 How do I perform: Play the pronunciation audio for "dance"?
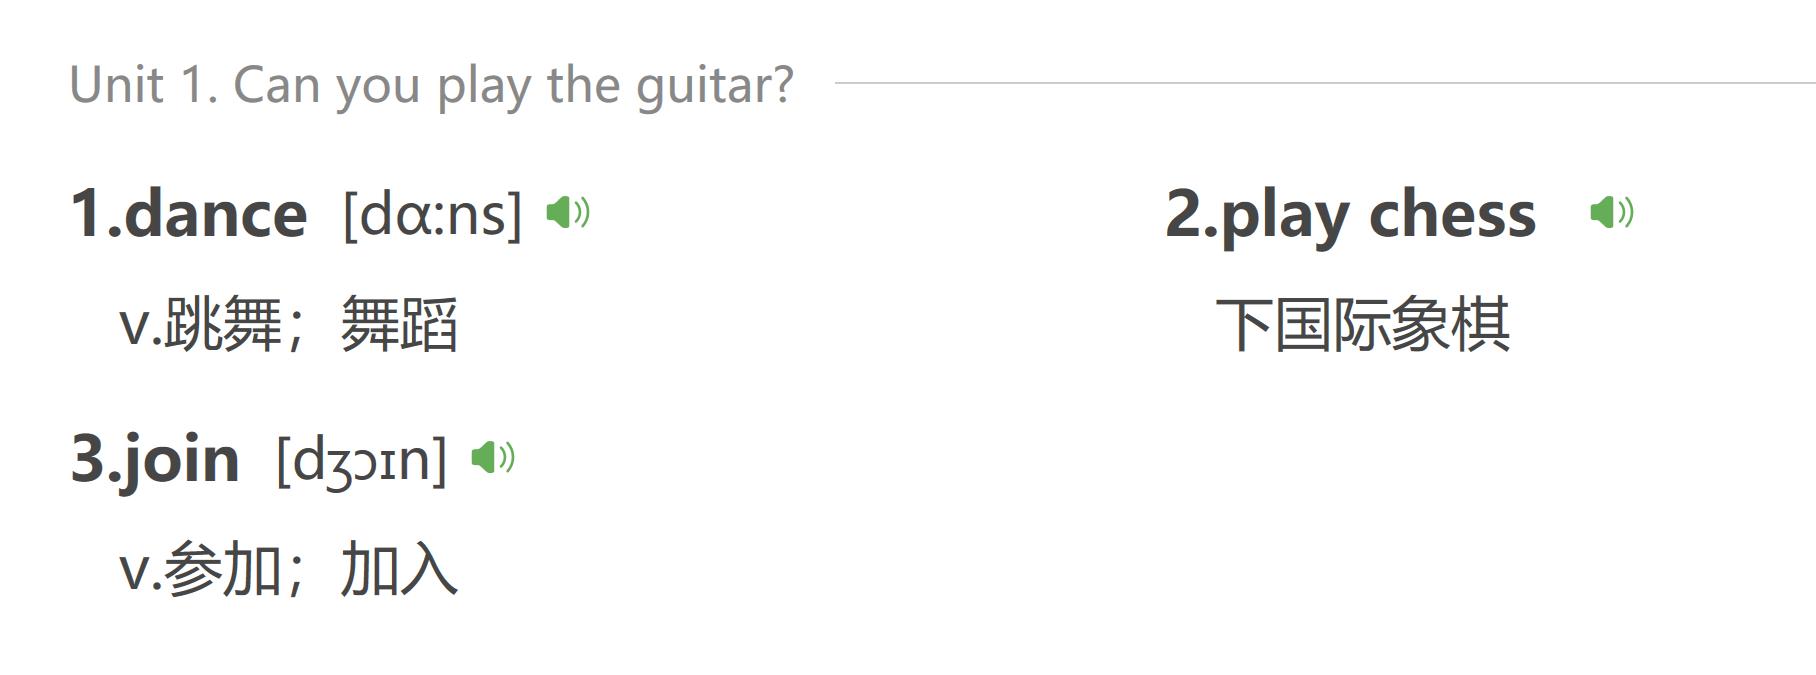(567, 212)
